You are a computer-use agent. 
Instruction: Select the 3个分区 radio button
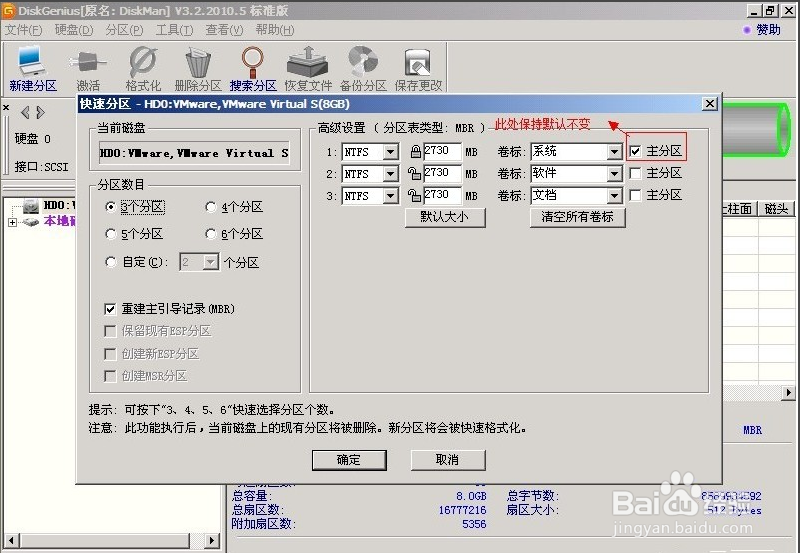coord(110,207)
